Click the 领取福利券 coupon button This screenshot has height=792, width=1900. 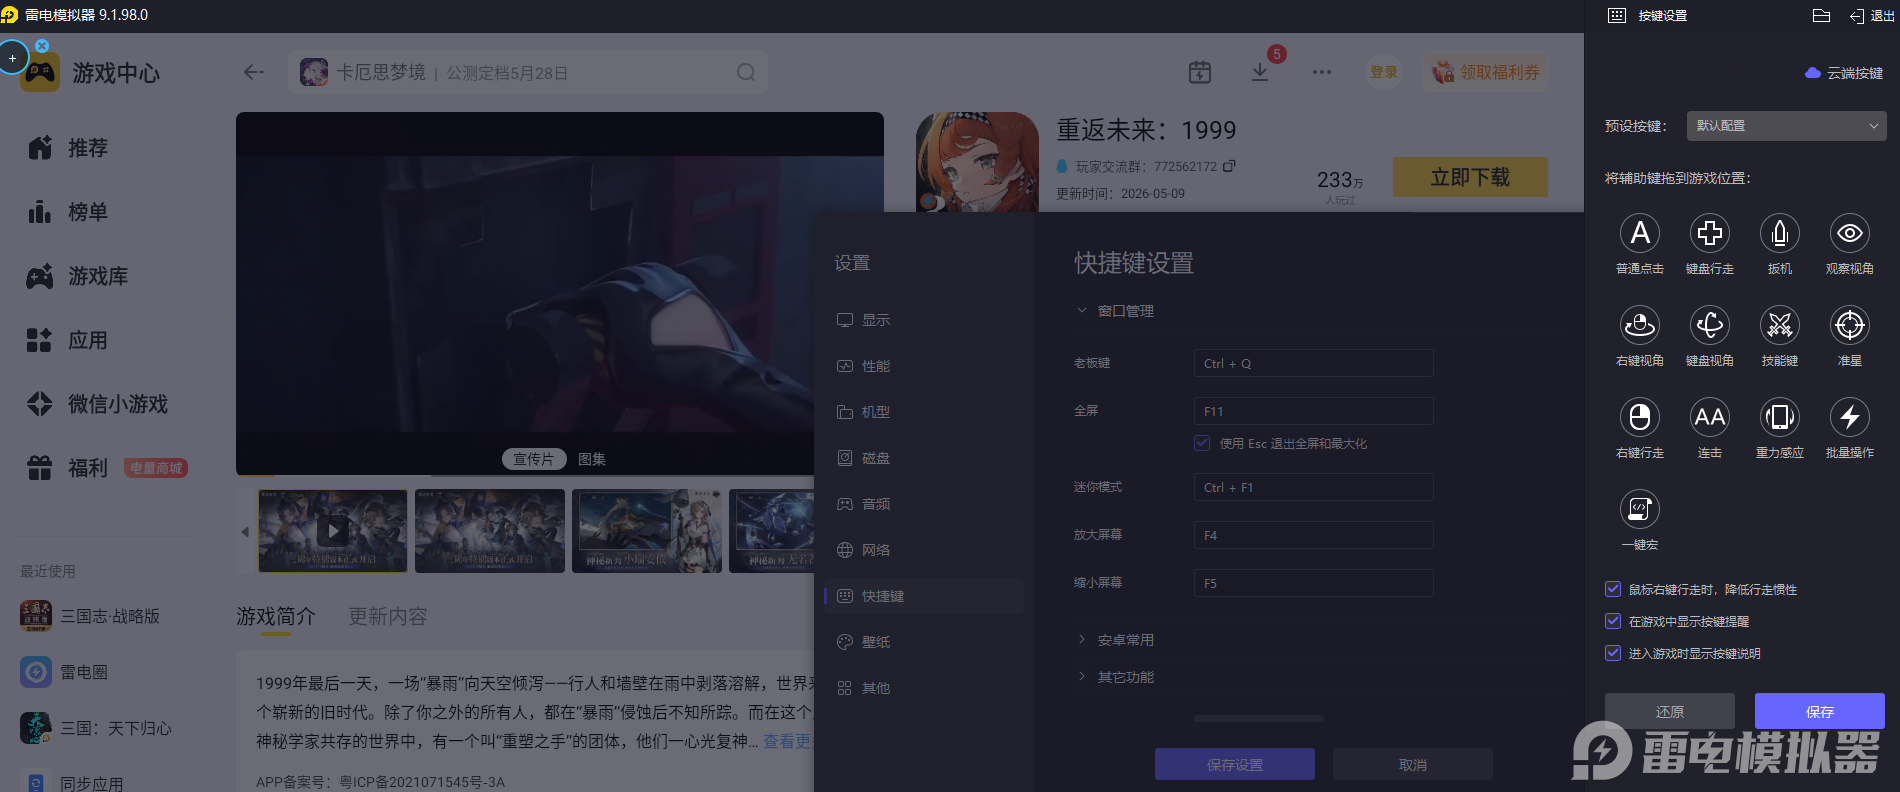1486,72
